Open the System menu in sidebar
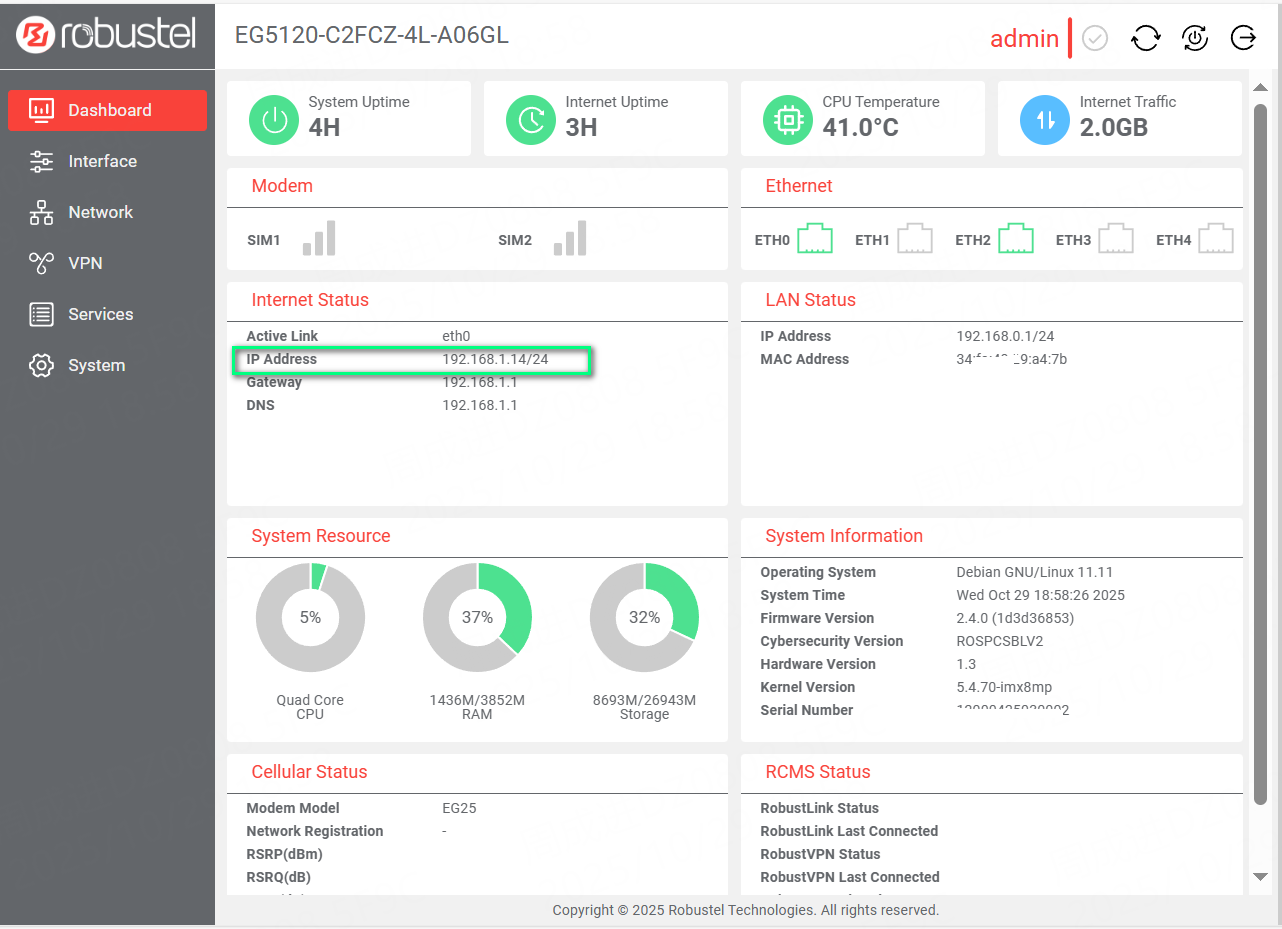Image resolution: width=1282 pixels, height=929 pixels. coord(96,365)
